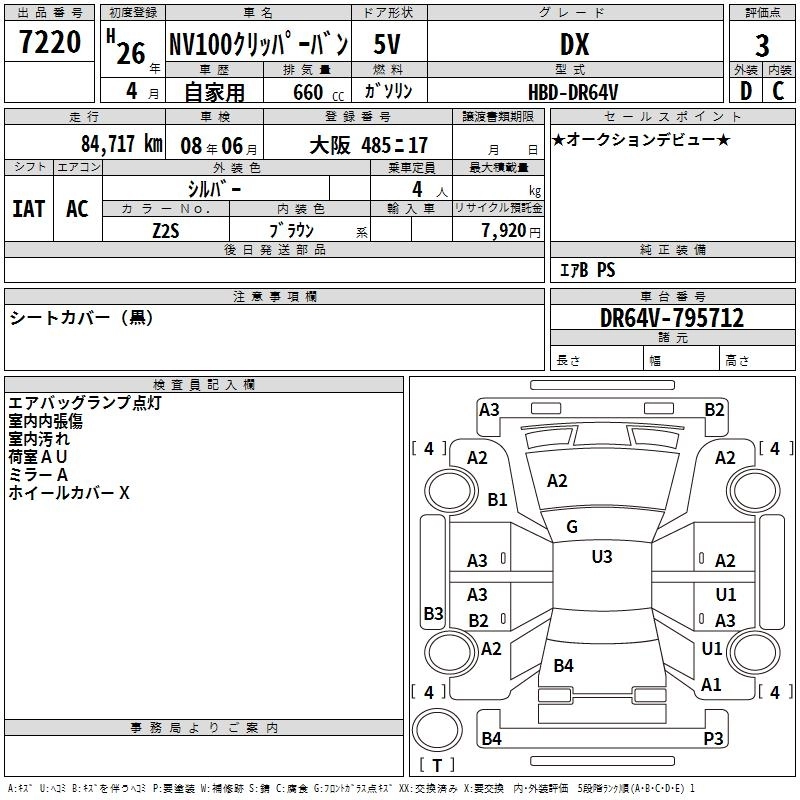Select the オークションデビュー sales point text

click(x=641, y=139)
